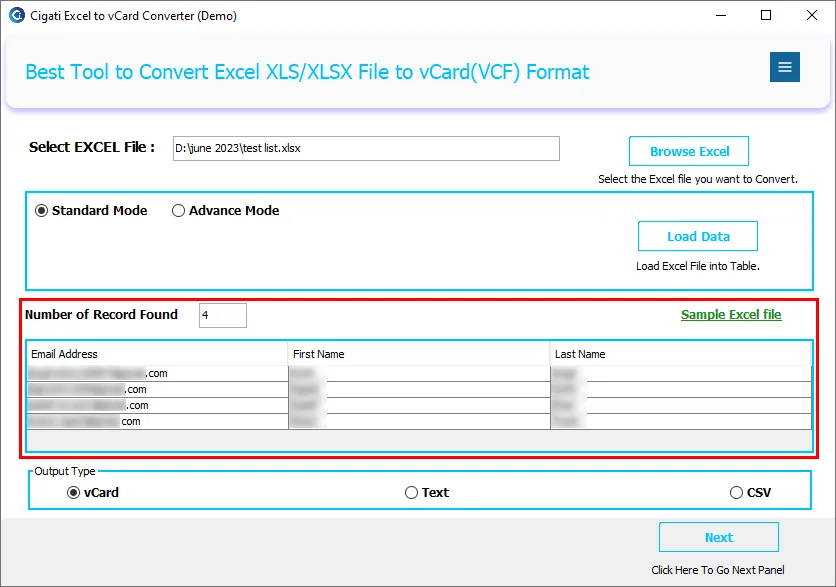Go to next panel with Next button

(719, 537)
